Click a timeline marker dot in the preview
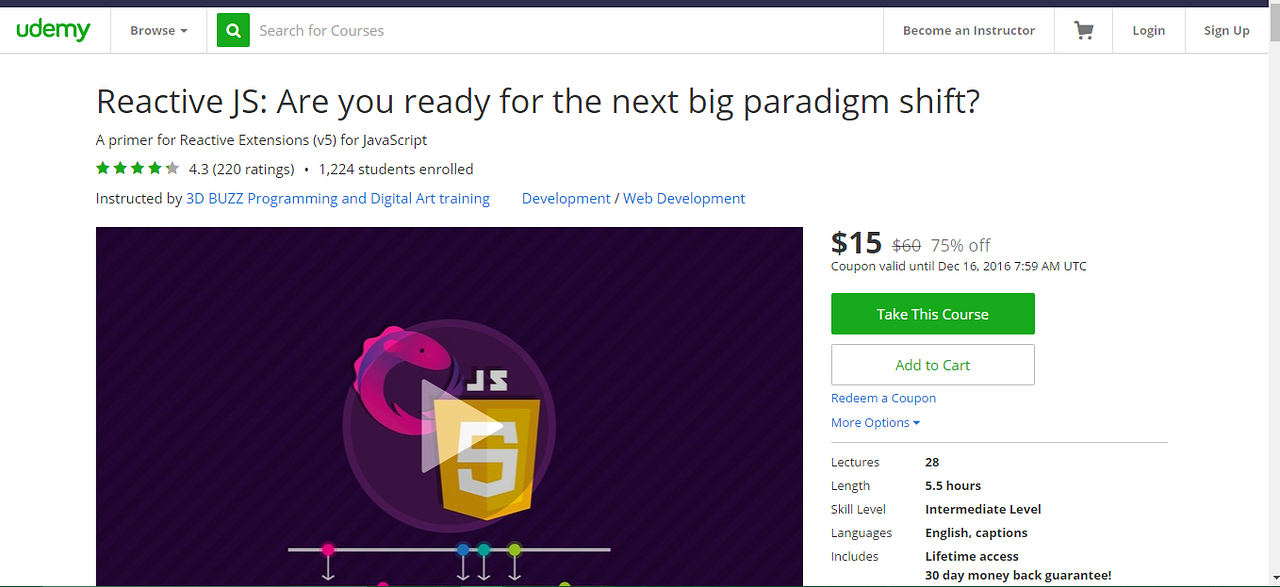 point(328,549)
